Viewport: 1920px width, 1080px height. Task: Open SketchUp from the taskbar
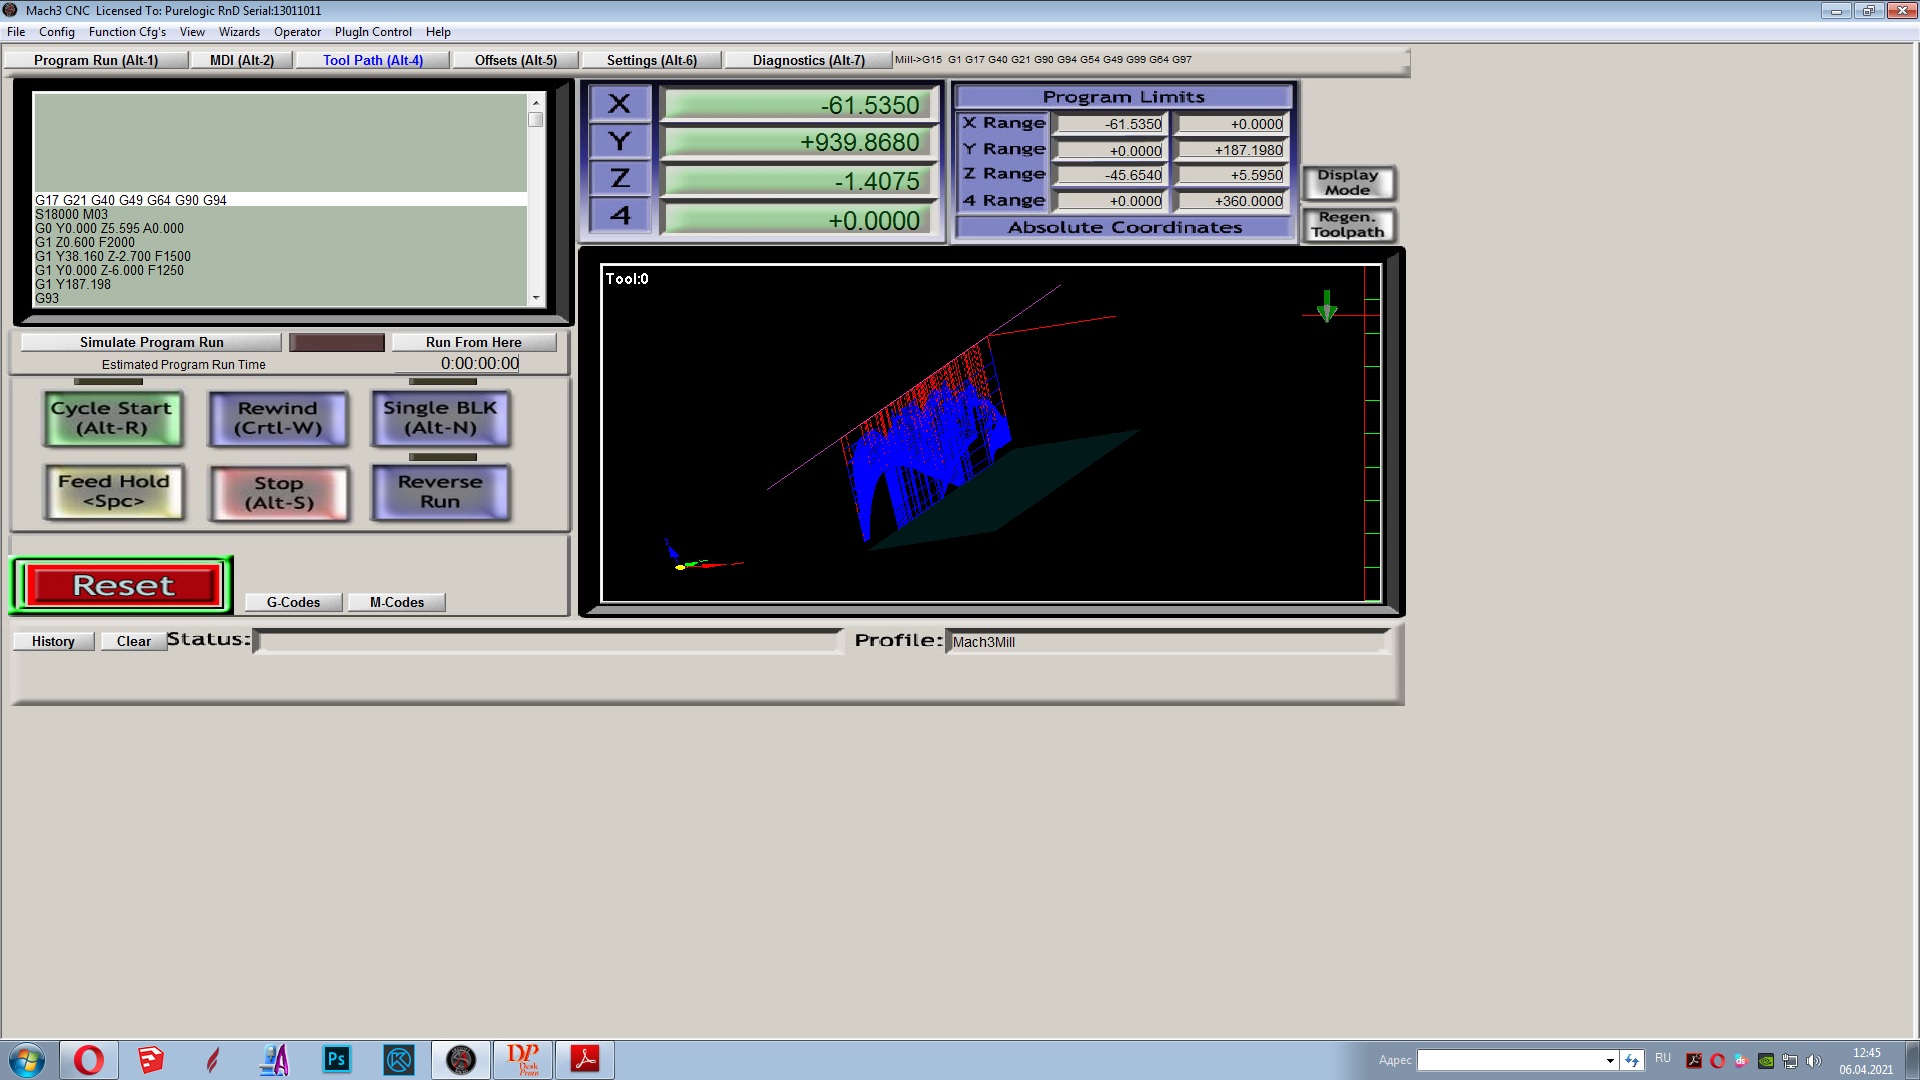pyautogui.click(x=151, y=1060)
